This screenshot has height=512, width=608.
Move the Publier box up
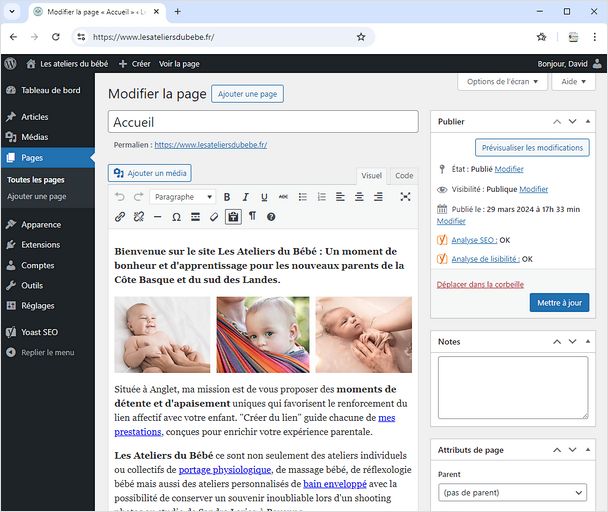[557, 121]
